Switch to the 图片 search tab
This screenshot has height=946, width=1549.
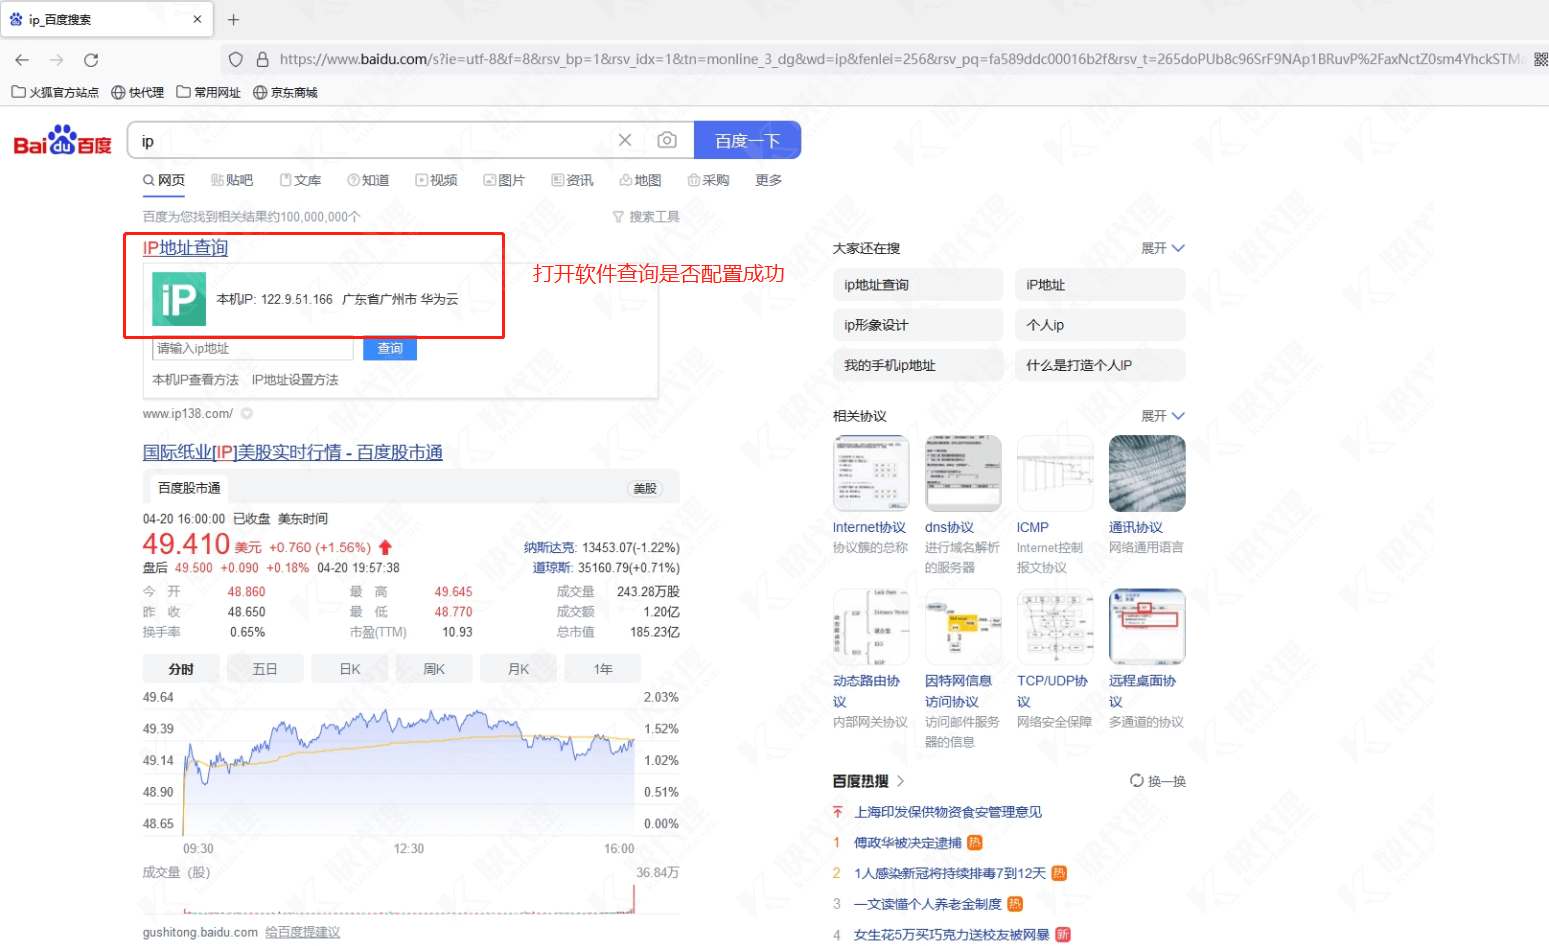point(504,180)
